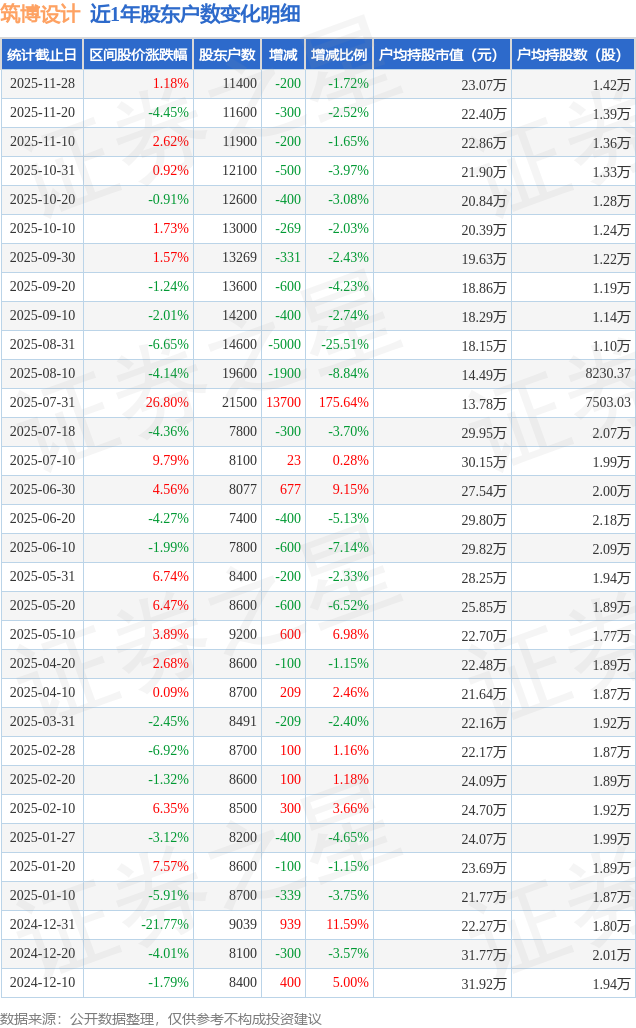Select the 2025-11-28 date cell
The width and height of the screenshot is (636, 1028).
pos(42,84)
